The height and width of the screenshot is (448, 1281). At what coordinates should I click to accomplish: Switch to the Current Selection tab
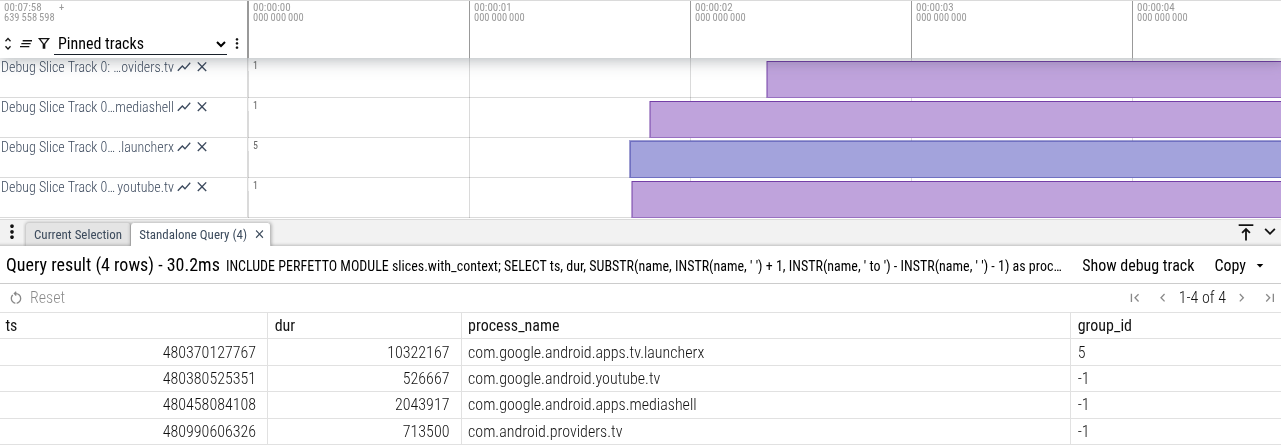[x=77, y=235]
